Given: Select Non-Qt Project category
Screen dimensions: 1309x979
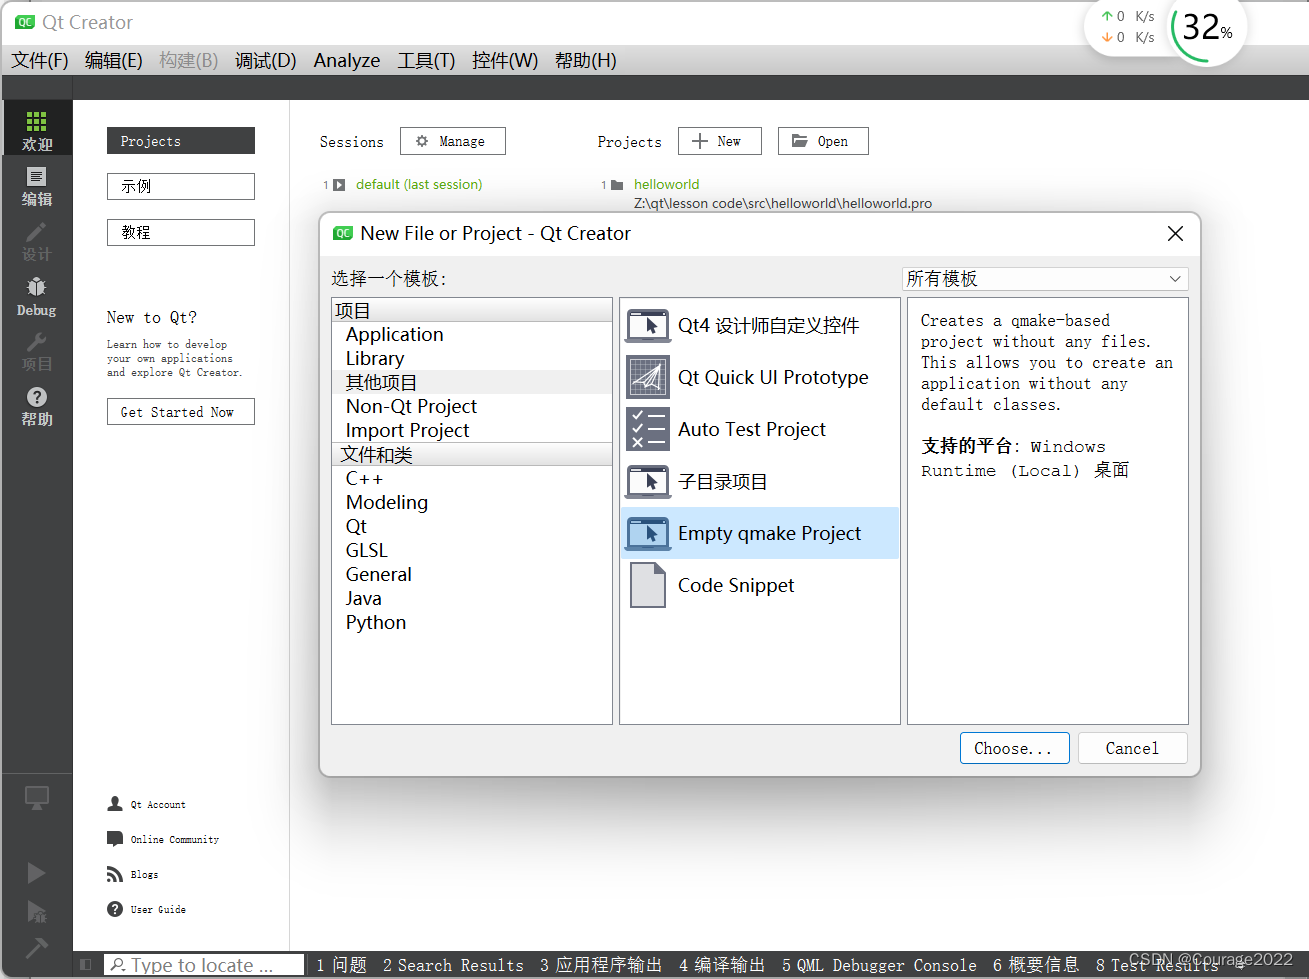Looking at the screenshot, I should pyautogui.click(x=471, y=406).
